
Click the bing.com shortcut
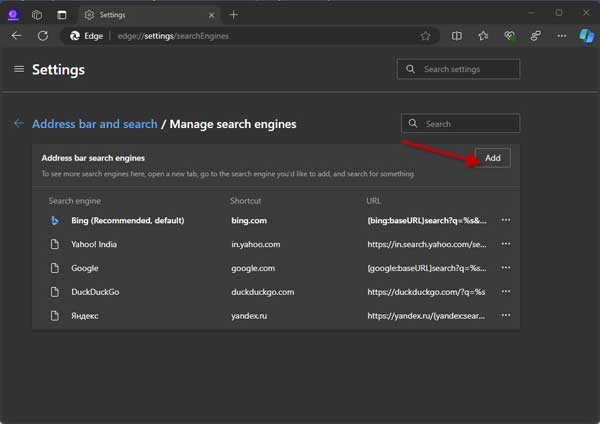[x=249, y=220]
